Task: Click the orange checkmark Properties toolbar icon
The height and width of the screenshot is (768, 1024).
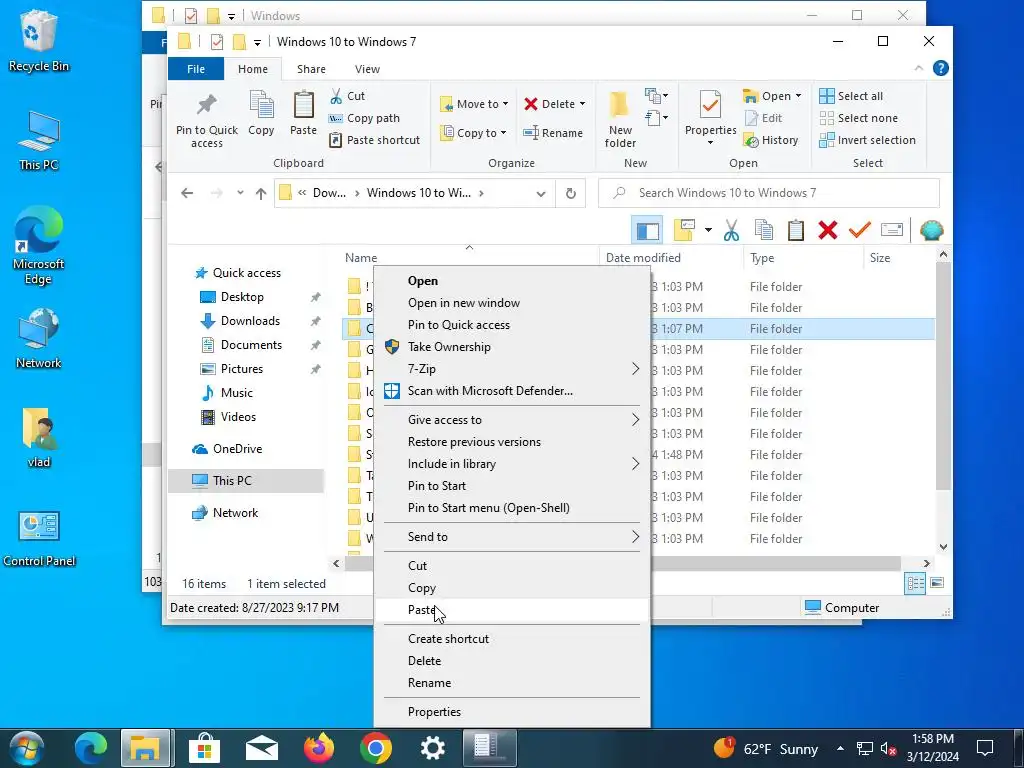Action: click(x=859, y=231)
